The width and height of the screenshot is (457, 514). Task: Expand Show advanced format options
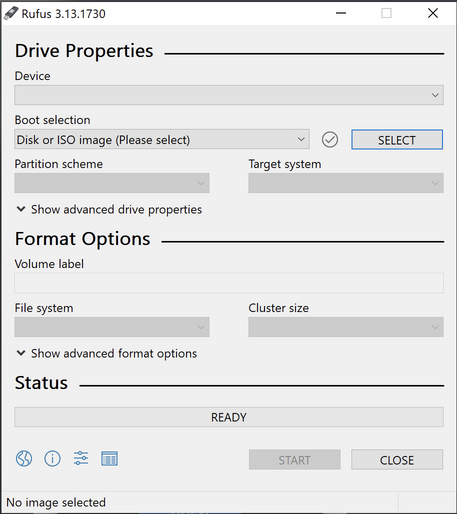point(107,354)
